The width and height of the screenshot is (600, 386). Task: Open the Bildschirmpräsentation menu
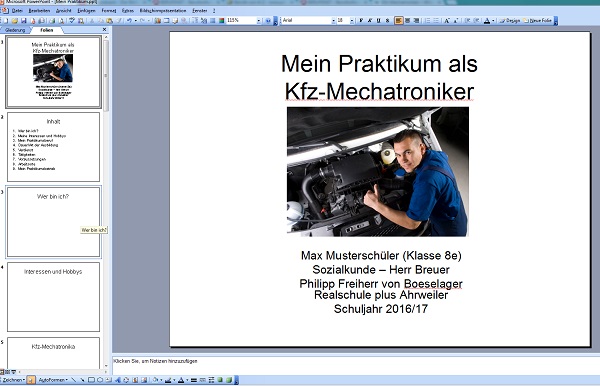tap(163, 11)
